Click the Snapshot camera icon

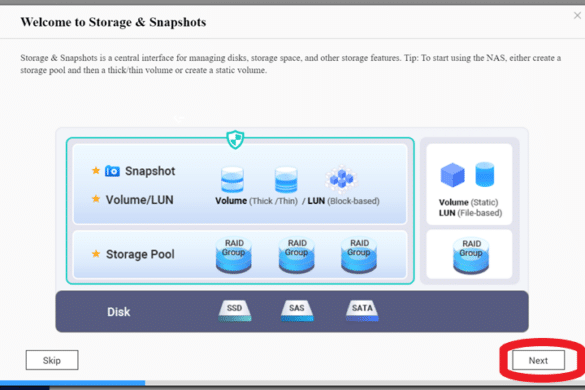tap(112, 171)
